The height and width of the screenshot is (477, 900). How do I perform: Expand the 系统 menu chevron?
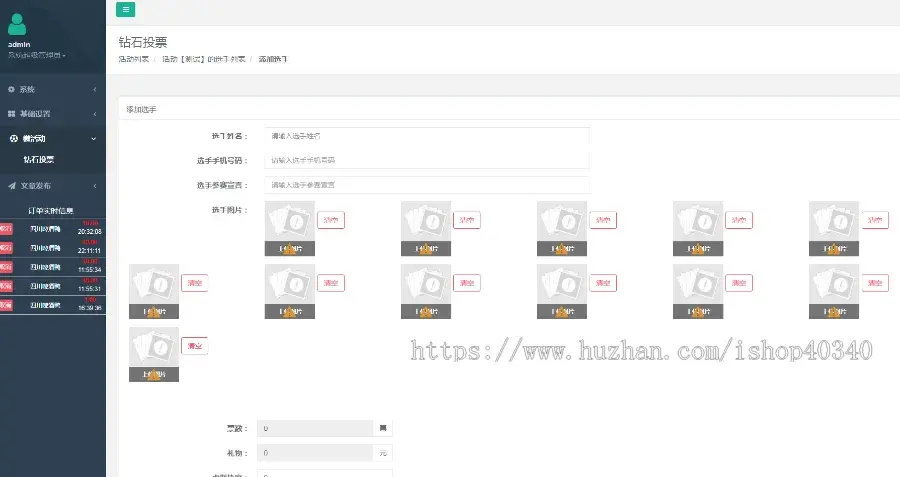tap(95, 90)
